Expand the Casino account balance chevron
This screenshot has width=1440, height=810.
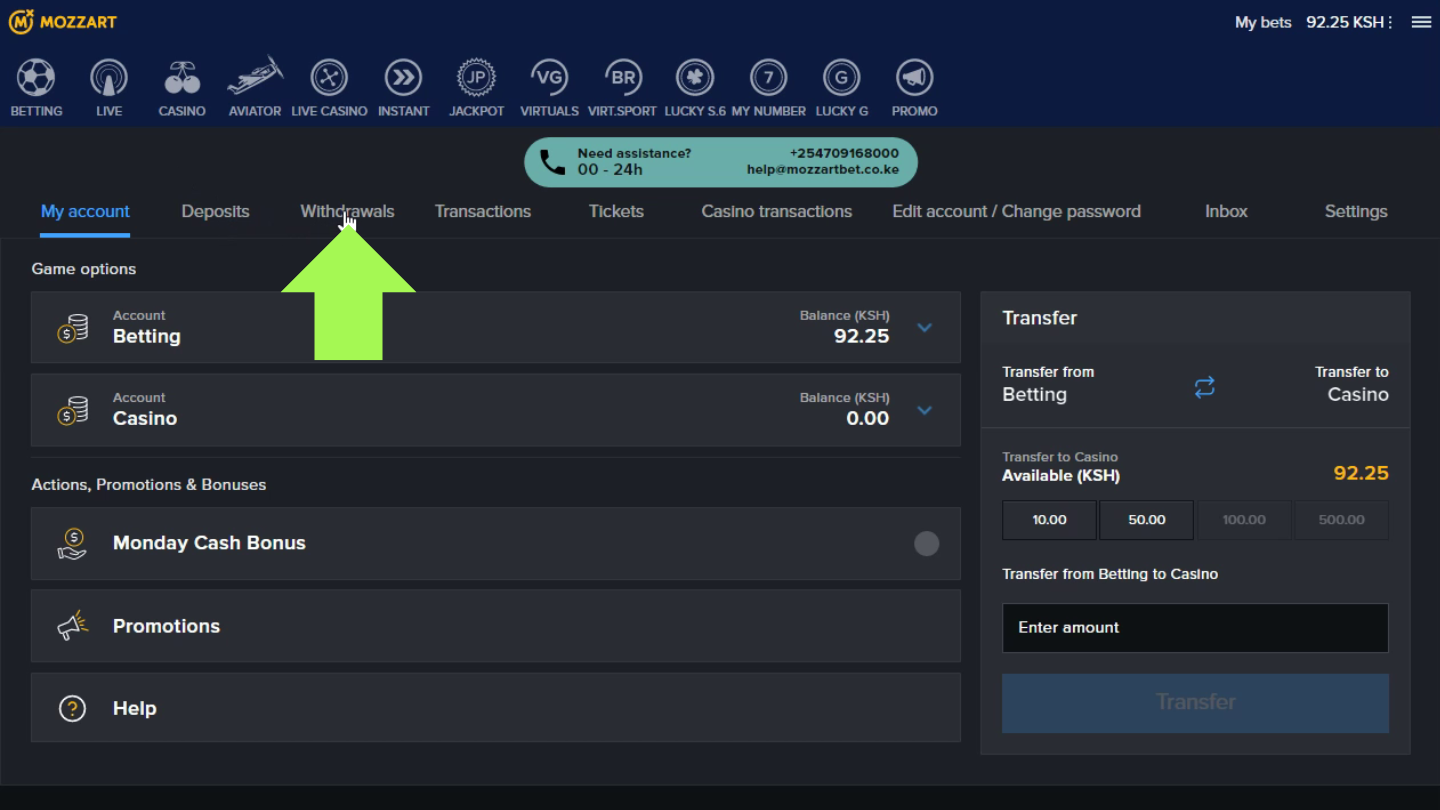pyautogui.click(x=925, y=410)
